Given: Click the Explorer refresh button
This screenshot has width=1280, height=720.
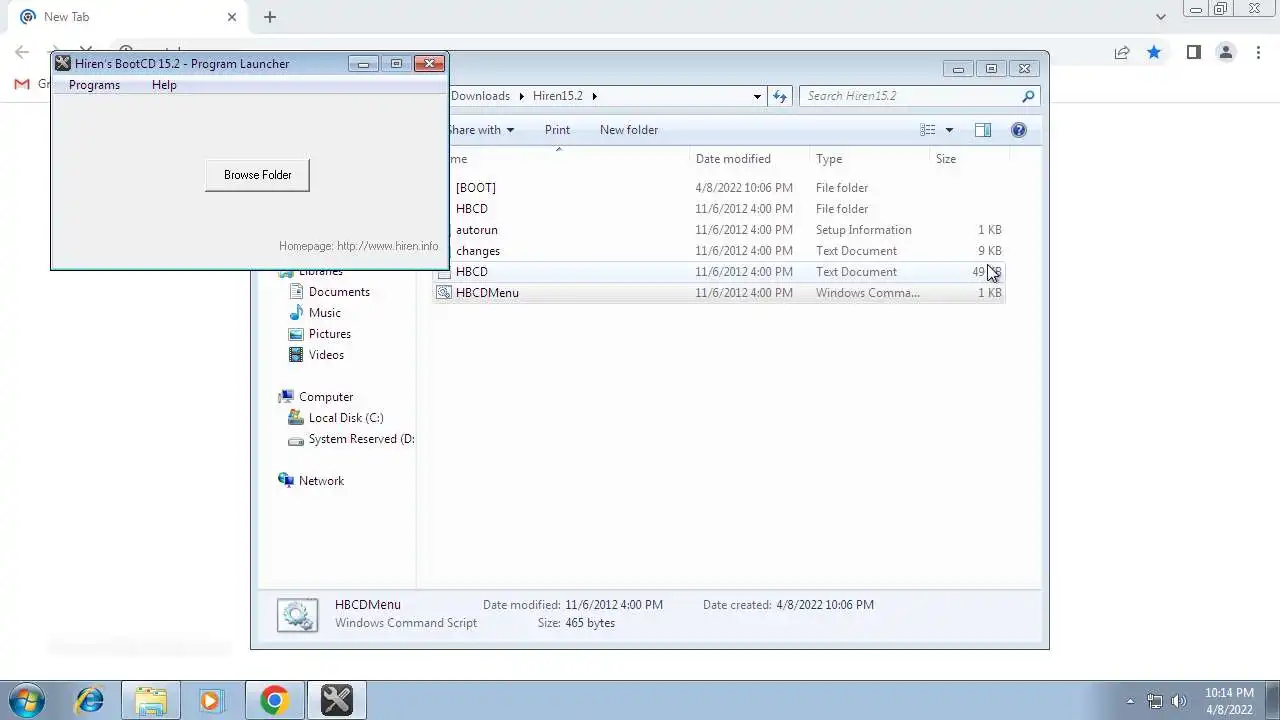Looking at the screenshot, I should [x=780, y=96].
